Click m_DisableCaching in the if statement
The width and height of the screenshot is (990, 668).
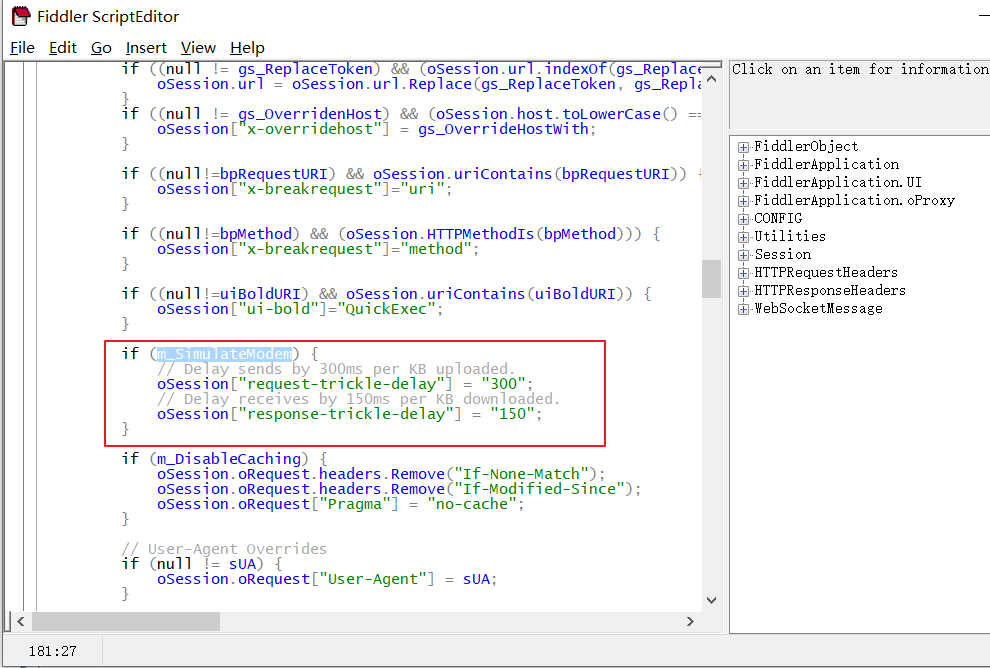pyautogui.click(x=229, y=459)
